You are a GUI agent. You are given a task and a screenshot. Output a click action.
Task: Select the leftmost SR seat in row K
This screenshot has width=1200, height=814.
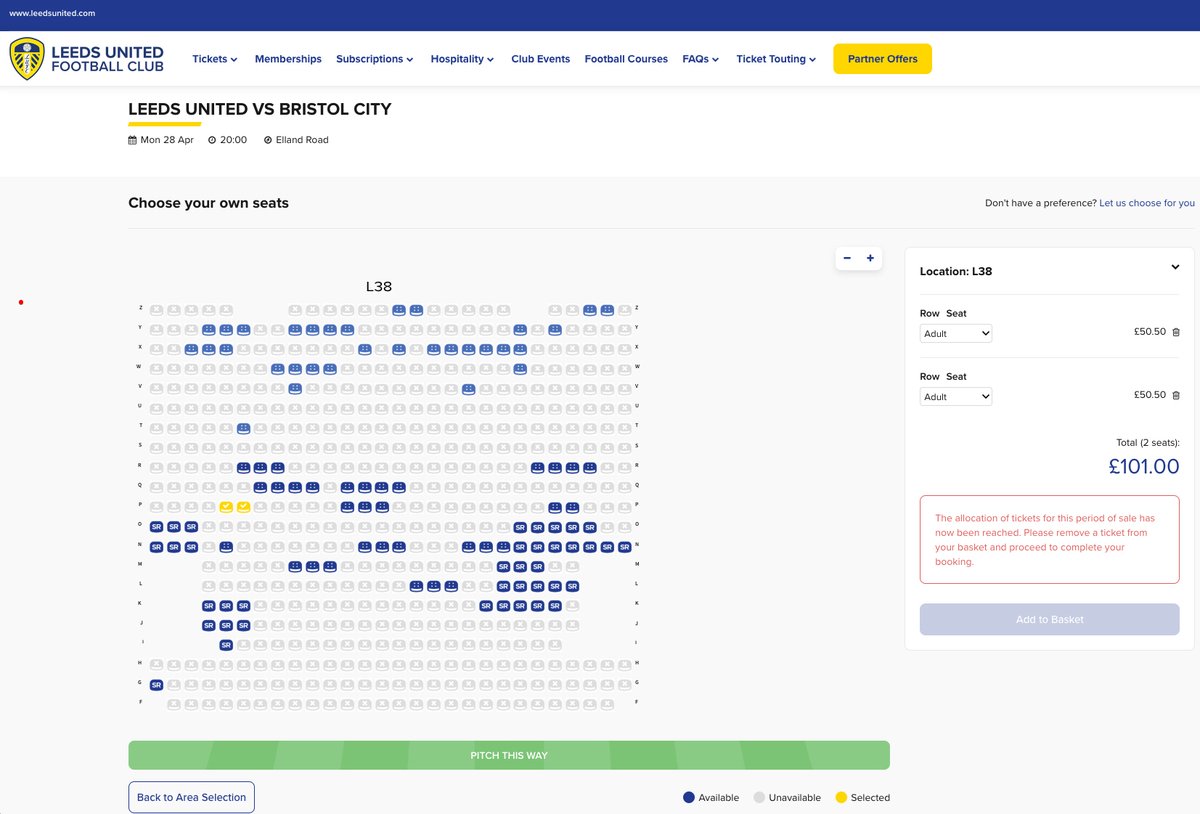tap(208, 606)
